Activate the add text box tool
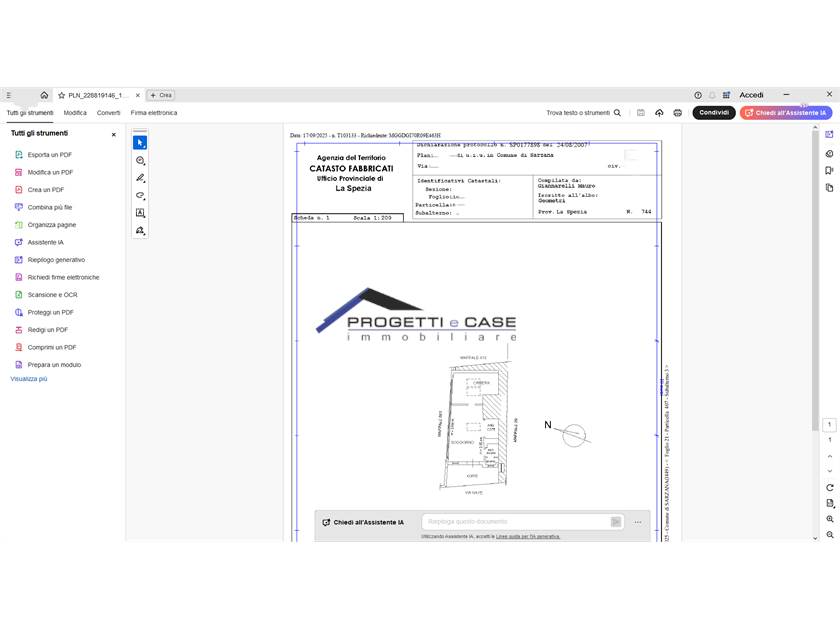This screenshot has height=630, width=840. (x=140, y=213)
